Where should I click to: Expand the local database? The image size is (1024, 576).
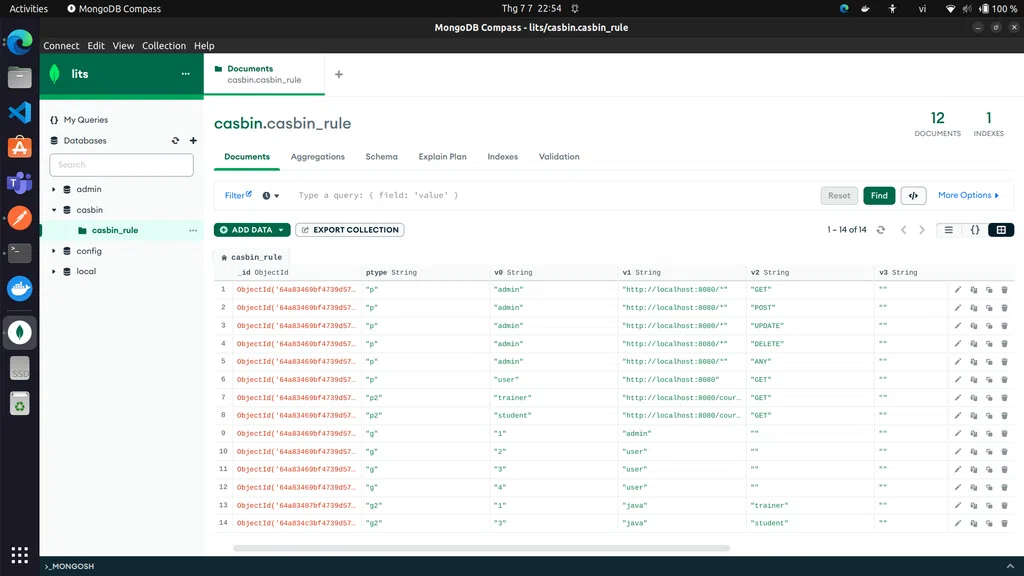(x=54, y=272)
